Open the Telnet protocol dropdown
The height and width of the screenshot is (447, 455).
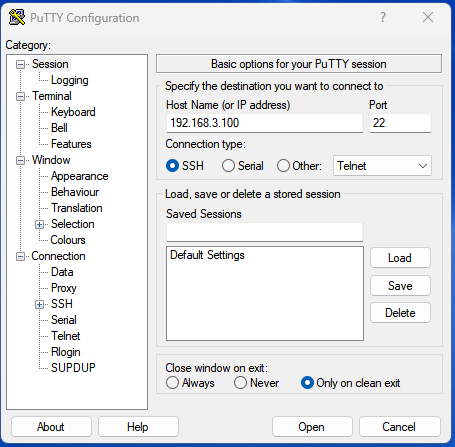coord(382,166)
